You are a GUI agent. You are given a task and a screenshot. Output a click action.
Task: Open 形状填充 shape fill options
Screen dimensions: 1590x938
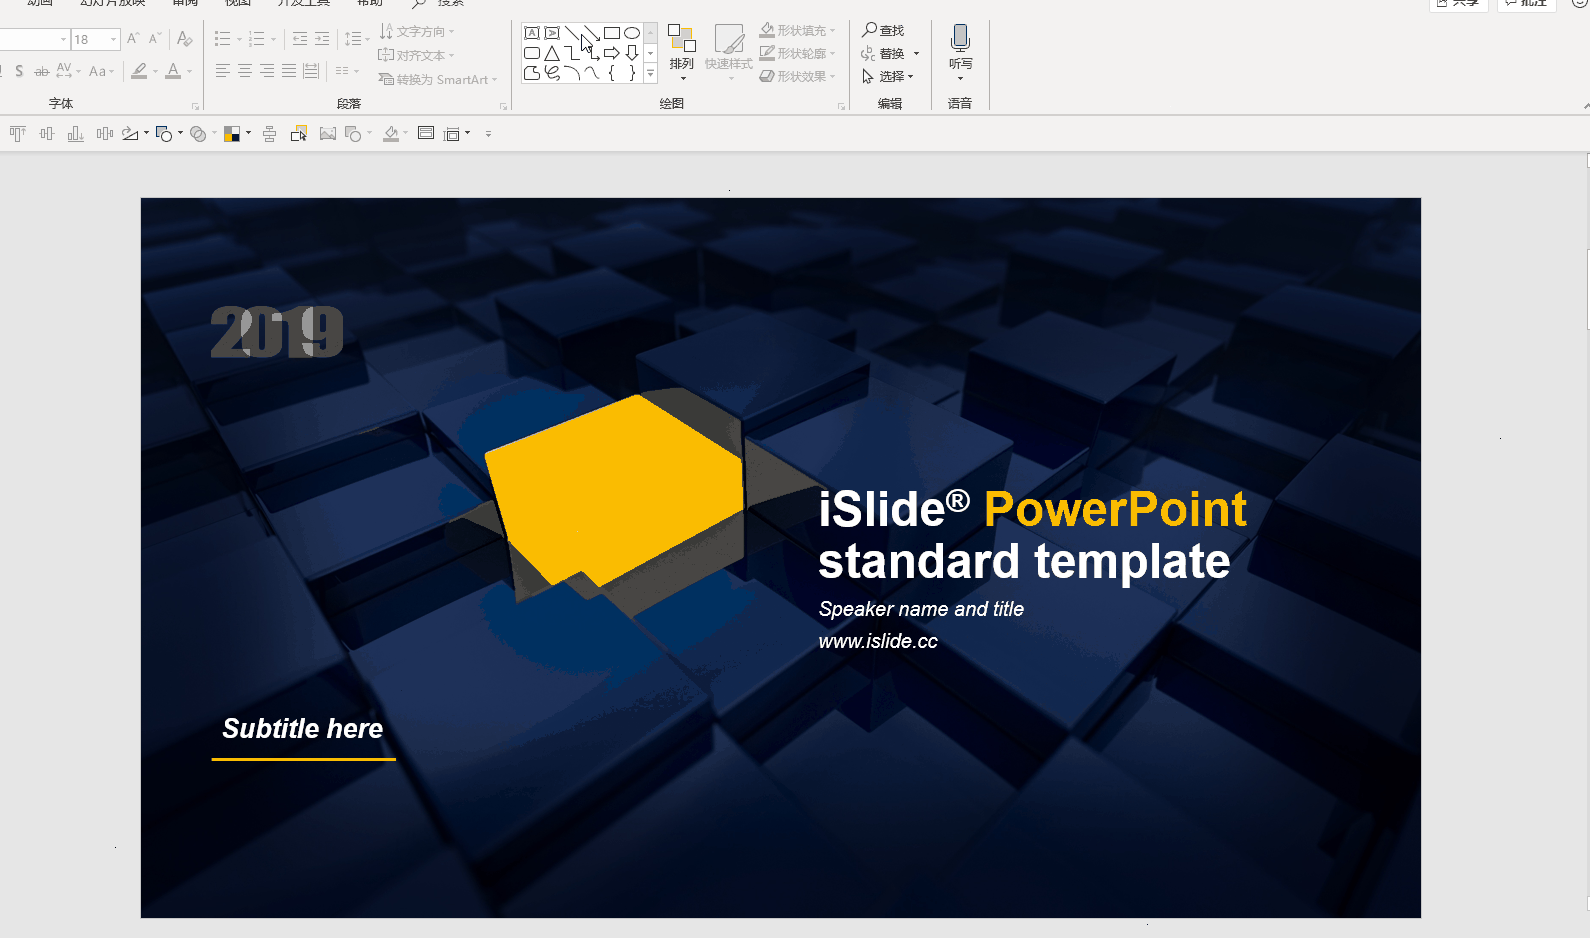pos(797,31)
